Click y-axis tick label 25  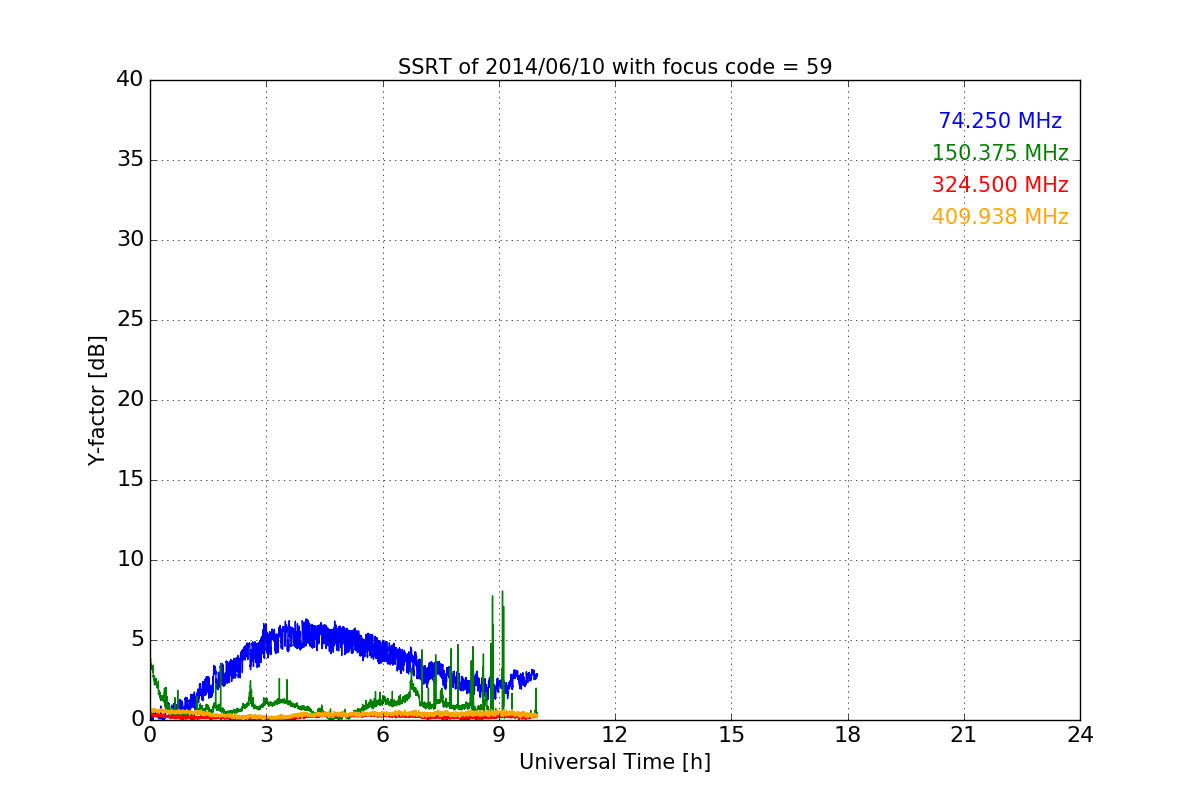click(x=130, y=320)
